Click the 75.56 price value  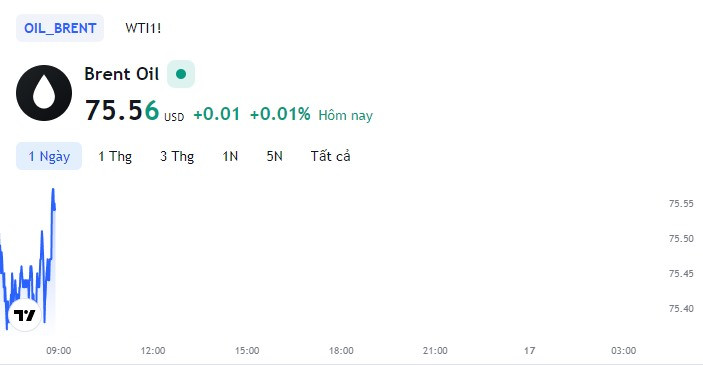click(122, 110)
